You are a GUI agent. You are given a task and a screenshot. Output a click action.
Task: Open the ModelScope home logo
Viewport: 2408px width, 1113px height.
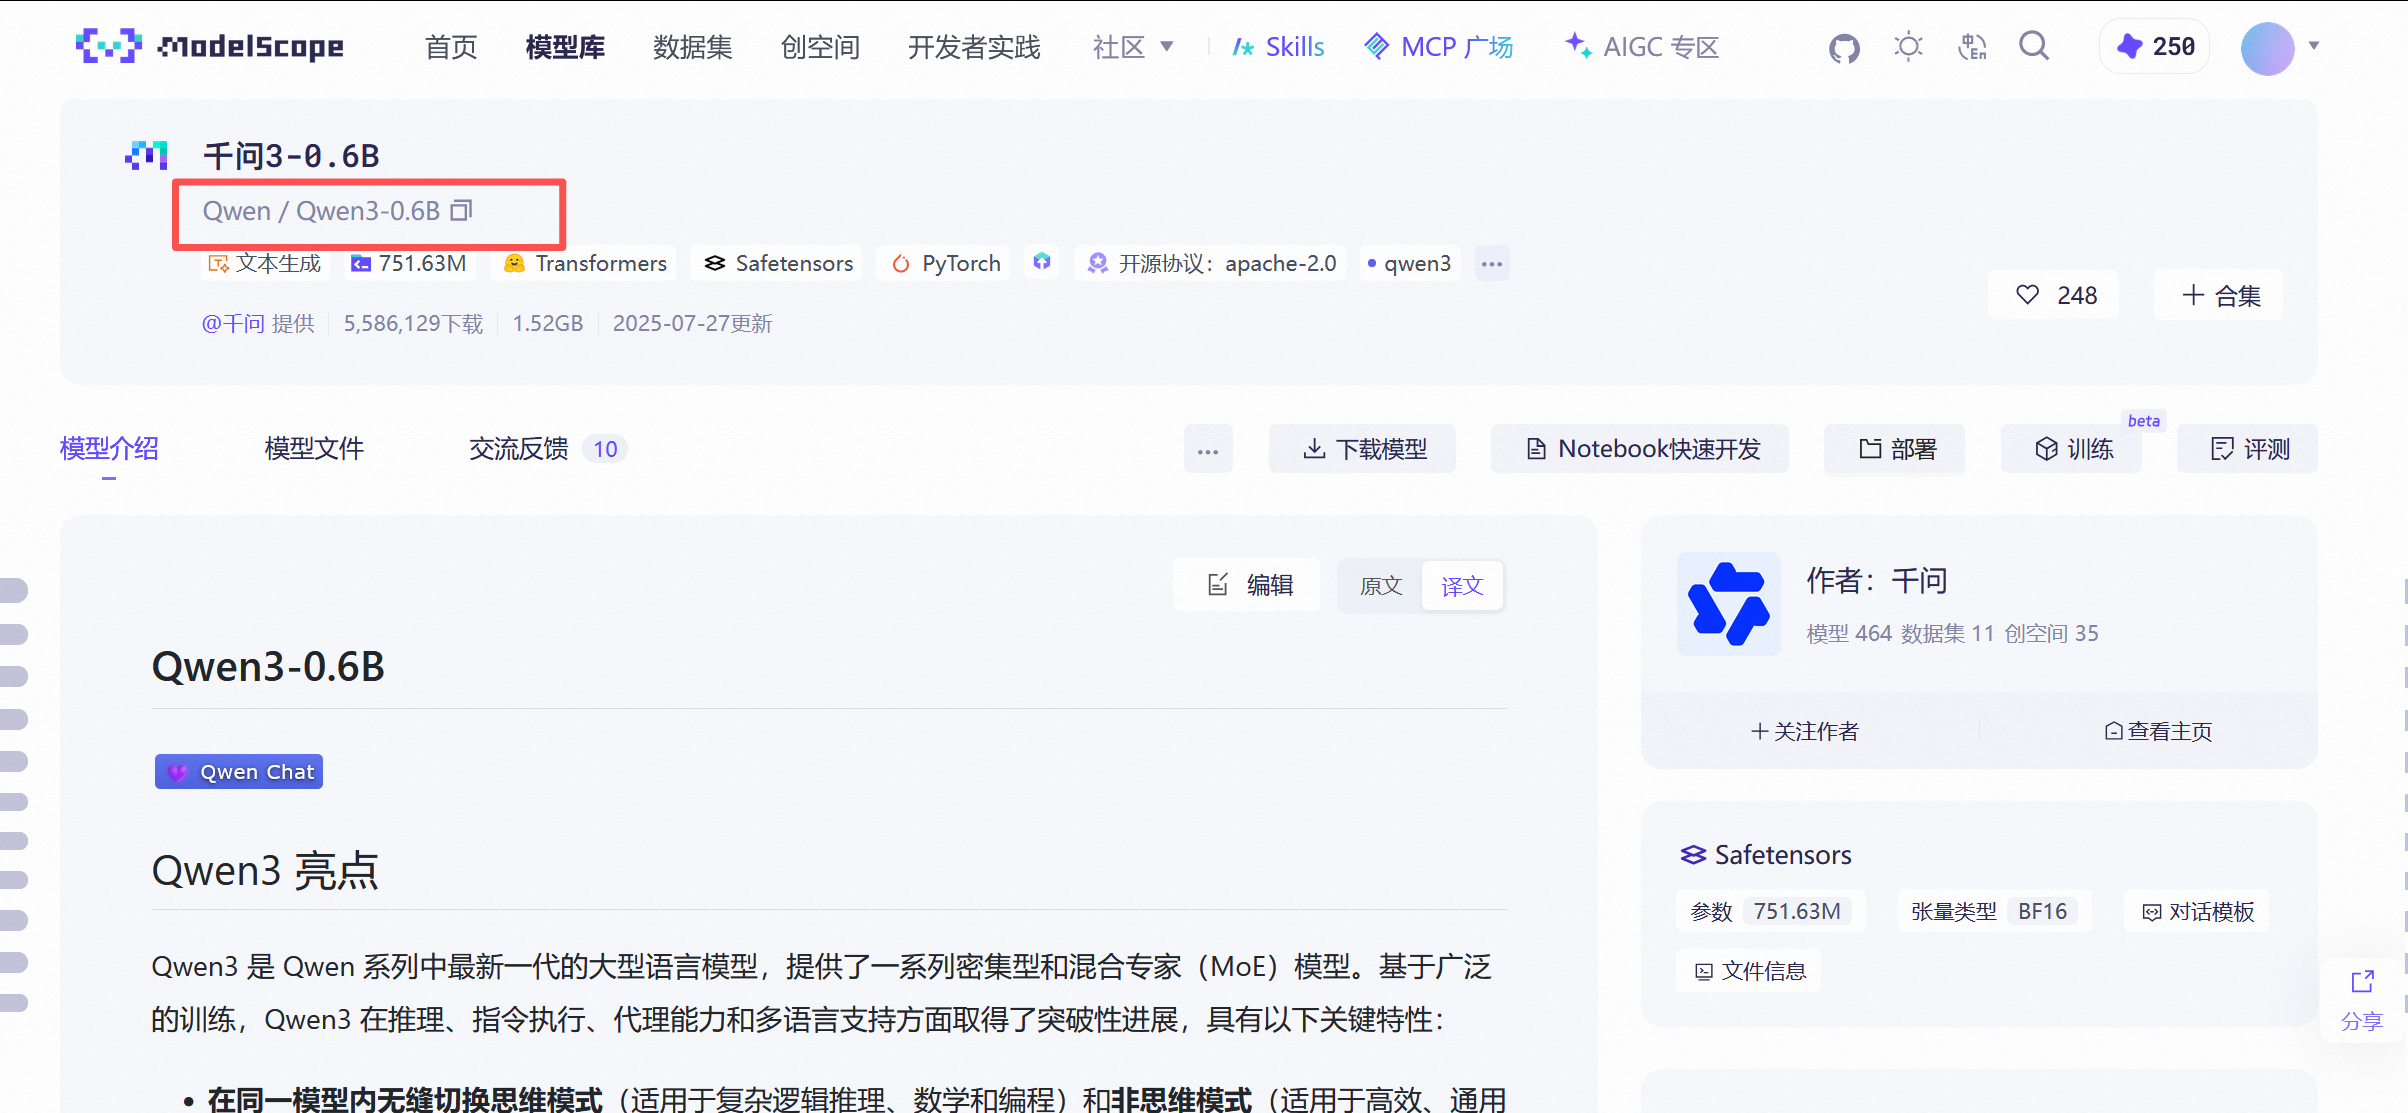coord(210,46)
